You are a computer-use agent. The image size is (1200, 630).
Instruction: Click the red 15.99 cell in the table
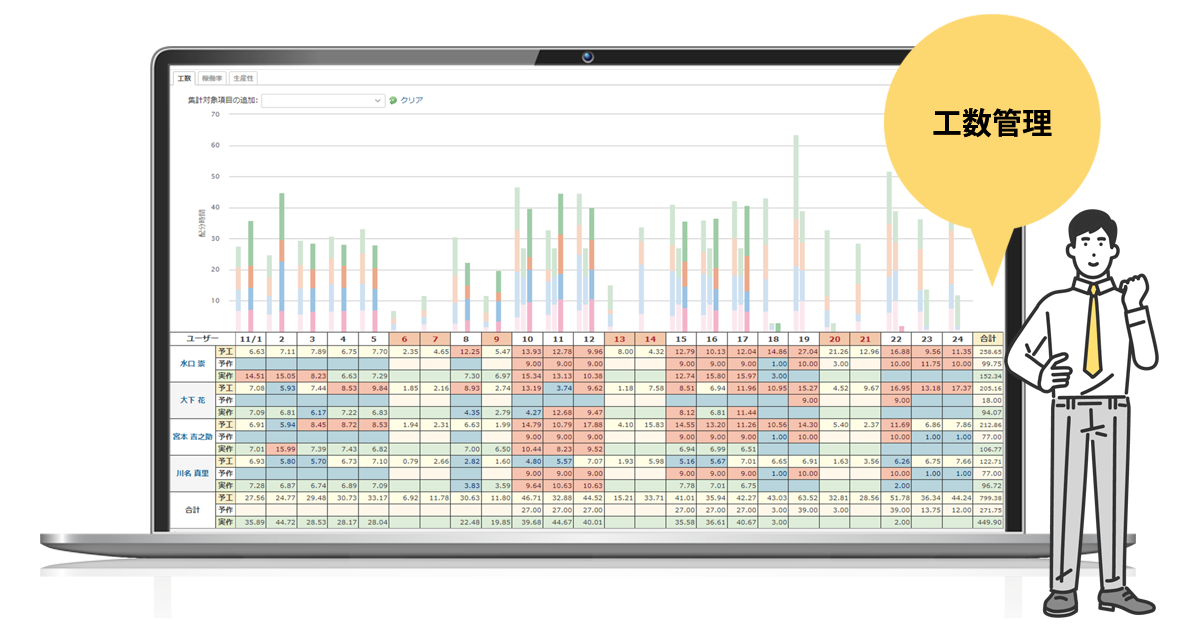click(x=287, y=449)
